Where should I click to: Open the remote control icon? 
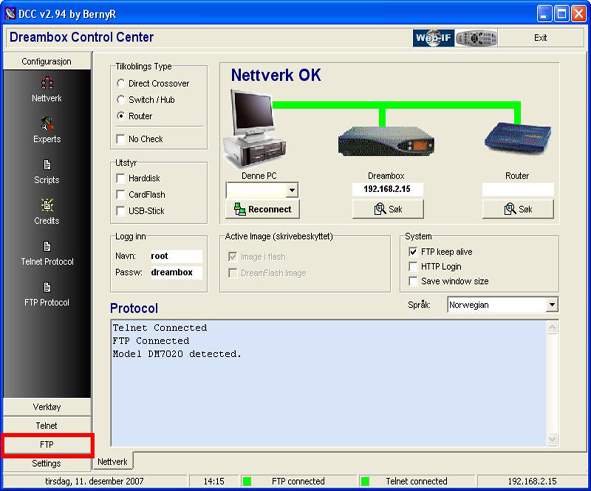click(x=476, y=38)
